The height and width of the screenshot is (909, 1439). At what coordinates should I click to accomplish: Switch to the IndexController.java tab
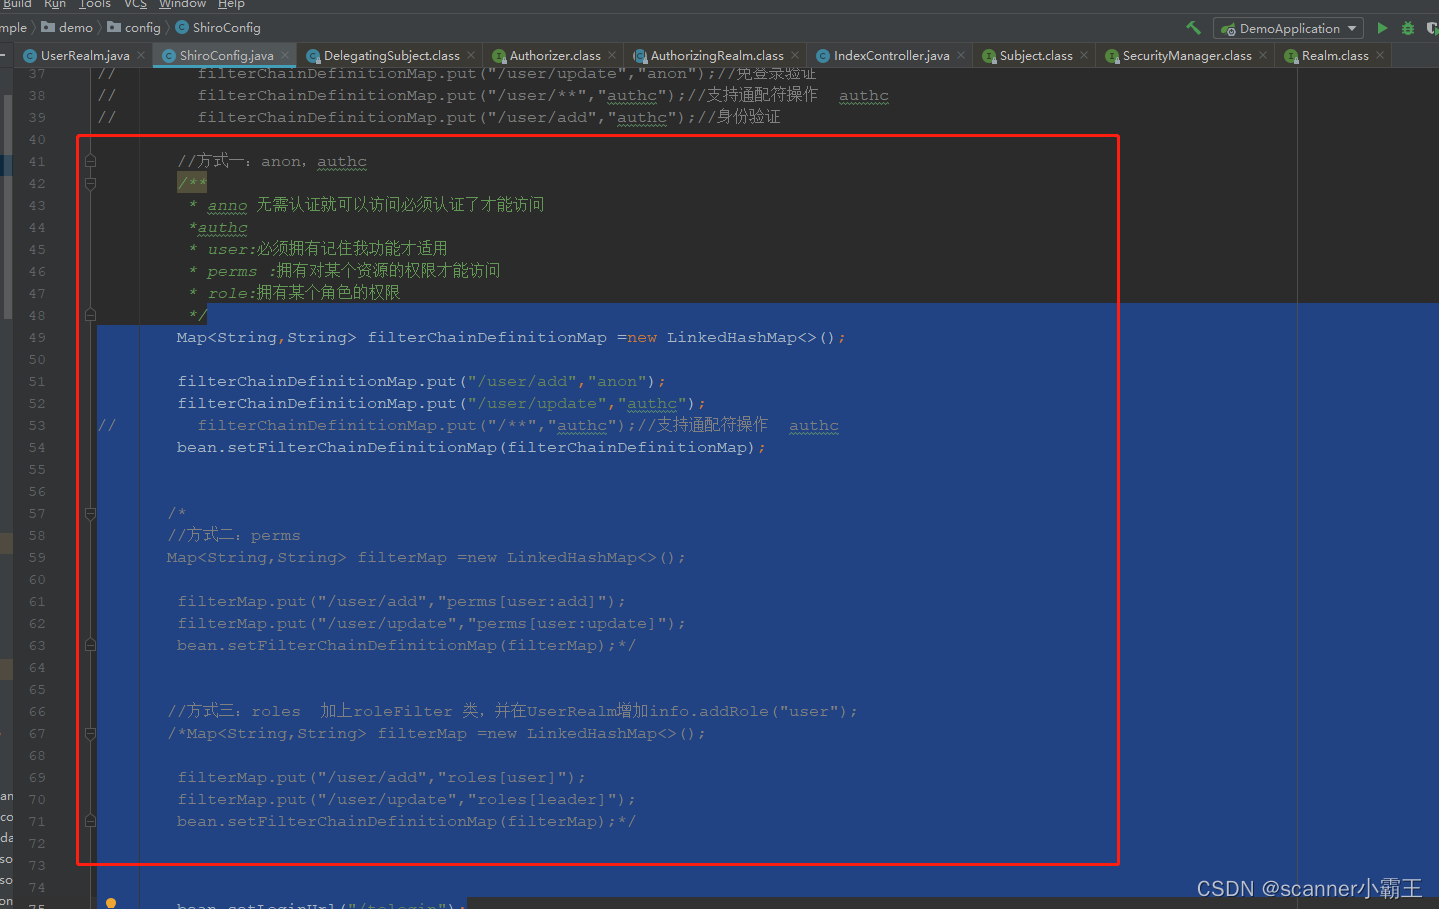coord(891,56)
